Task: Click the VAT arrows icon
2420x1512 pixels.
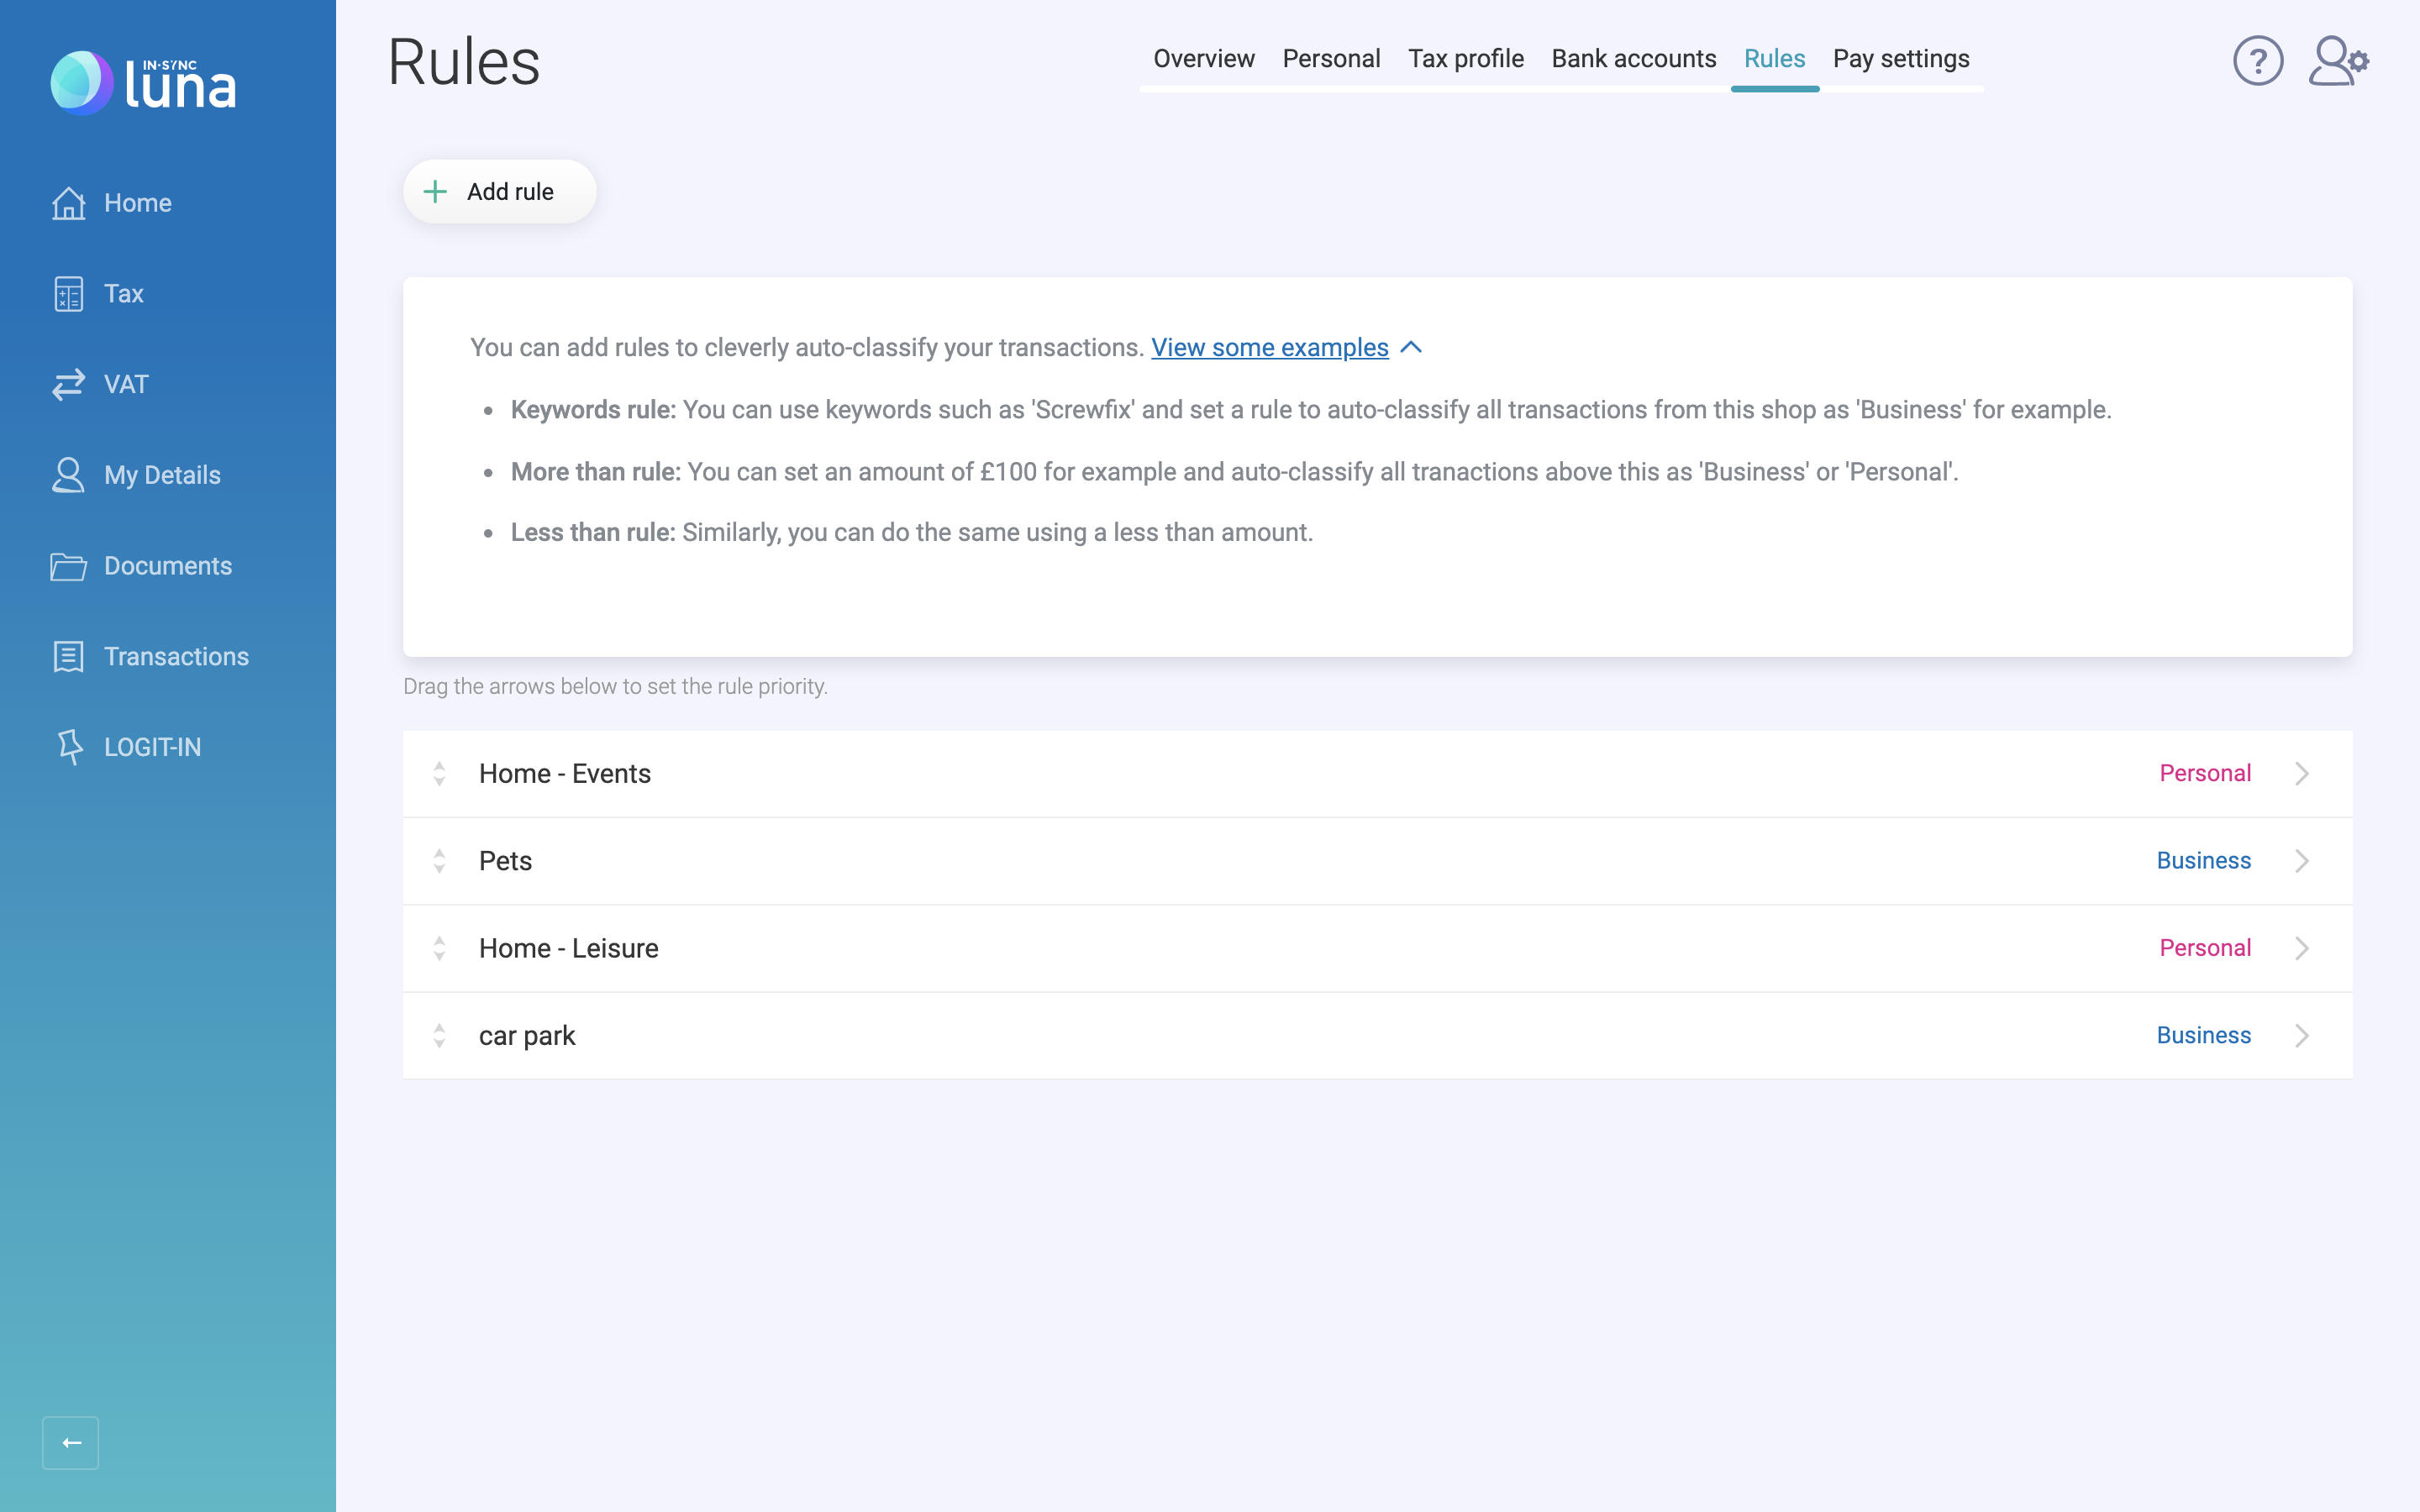Action: [68, 385]
